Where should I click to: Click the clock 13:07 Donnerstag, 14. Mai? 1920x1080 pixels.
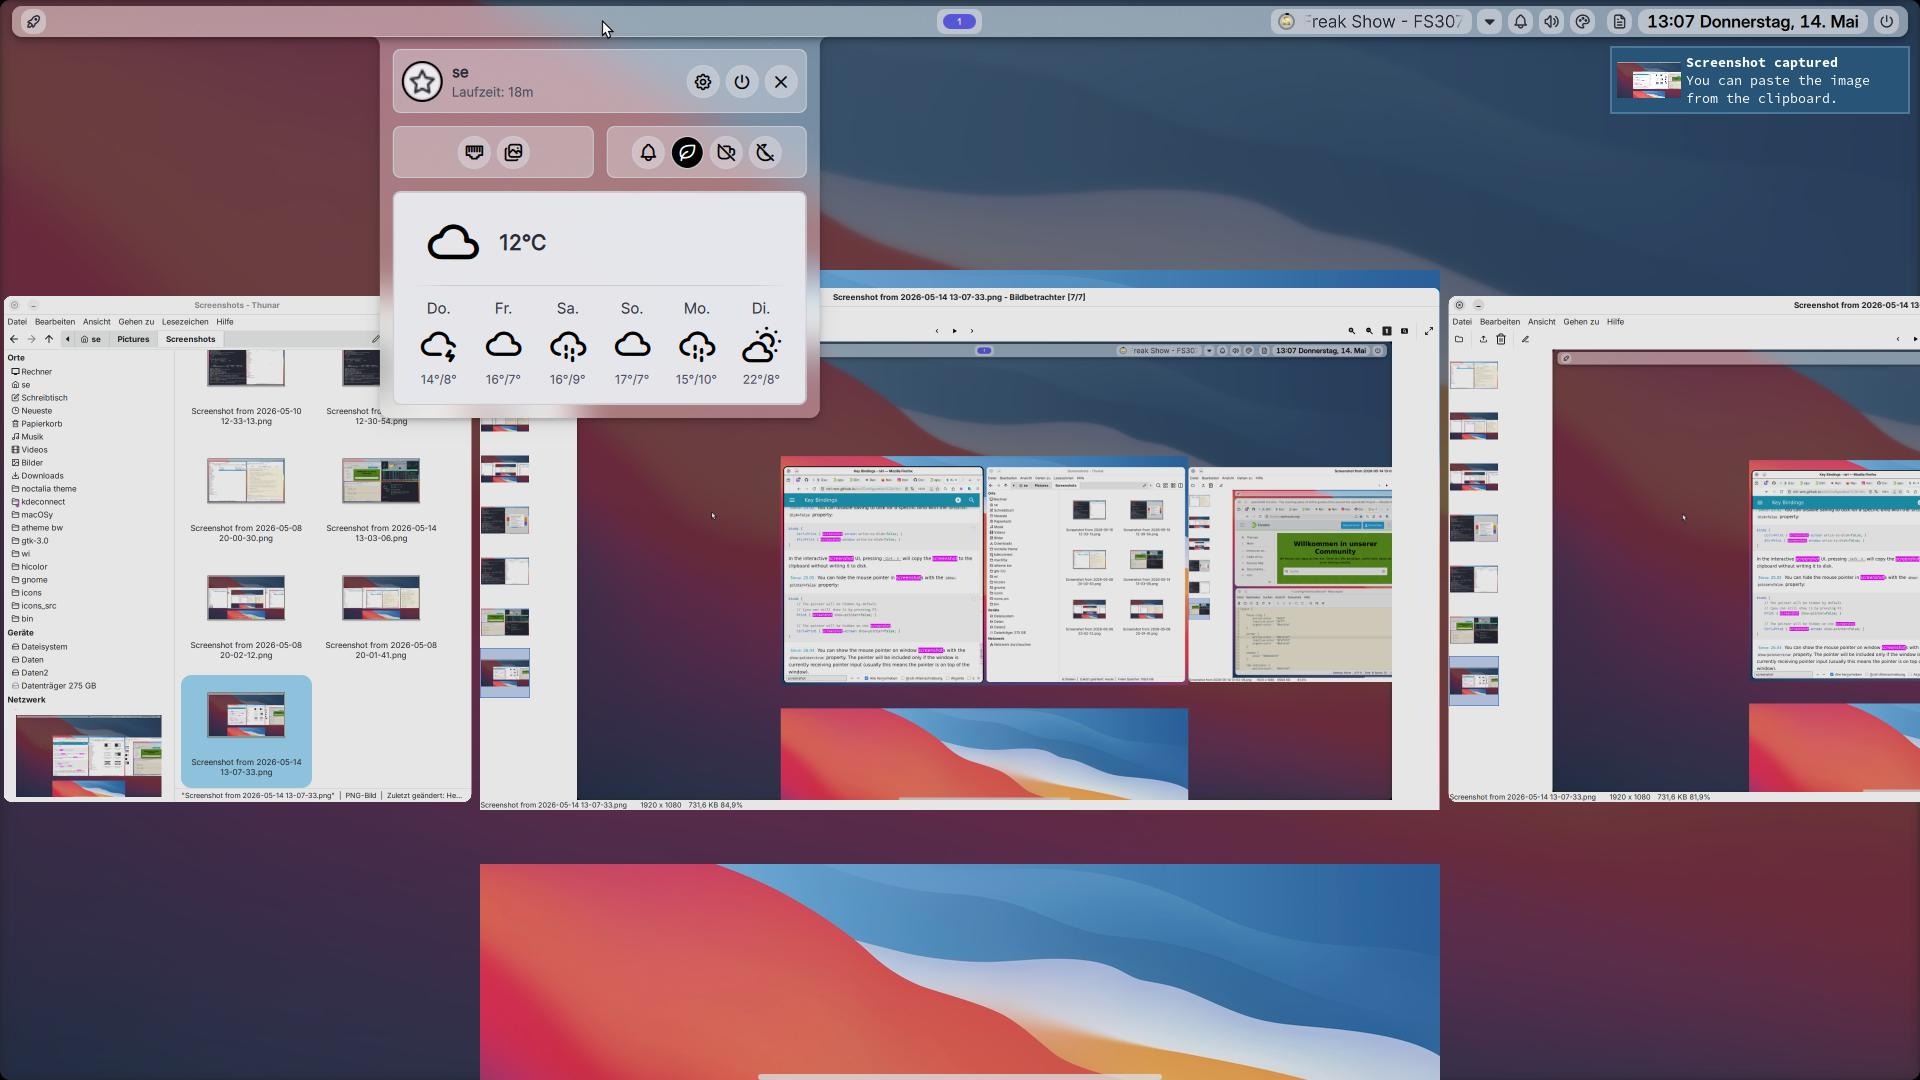[1752, 21]
